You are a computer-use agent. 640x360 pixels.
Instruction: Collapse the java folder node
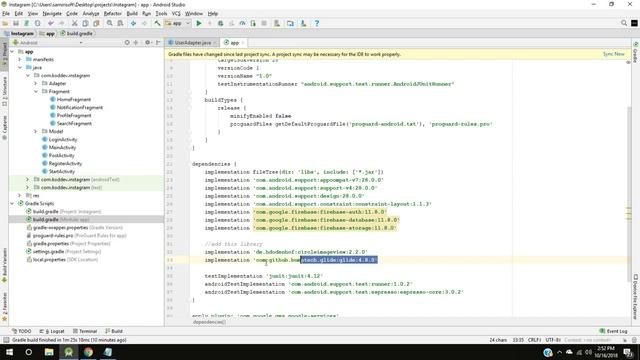pos(20,67)
